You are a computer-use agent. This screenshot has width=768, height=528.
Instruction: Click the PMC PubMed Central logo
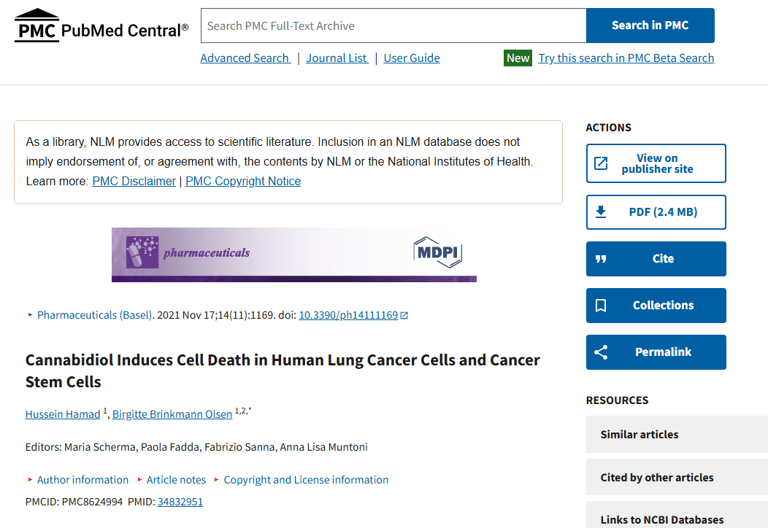pos(101,26)
